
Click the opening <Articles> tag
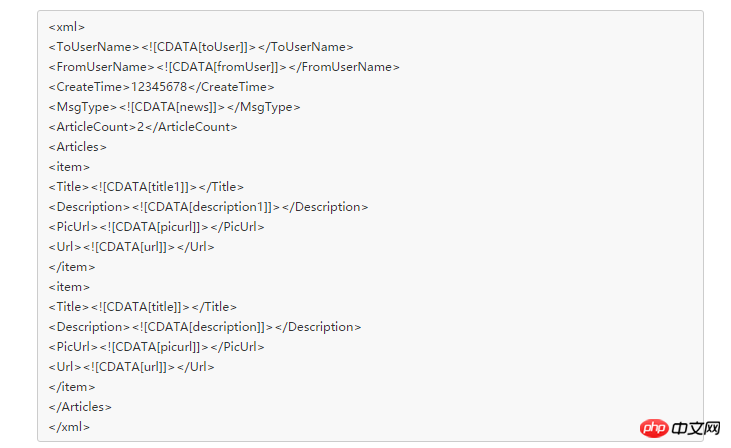coord(77,147)
